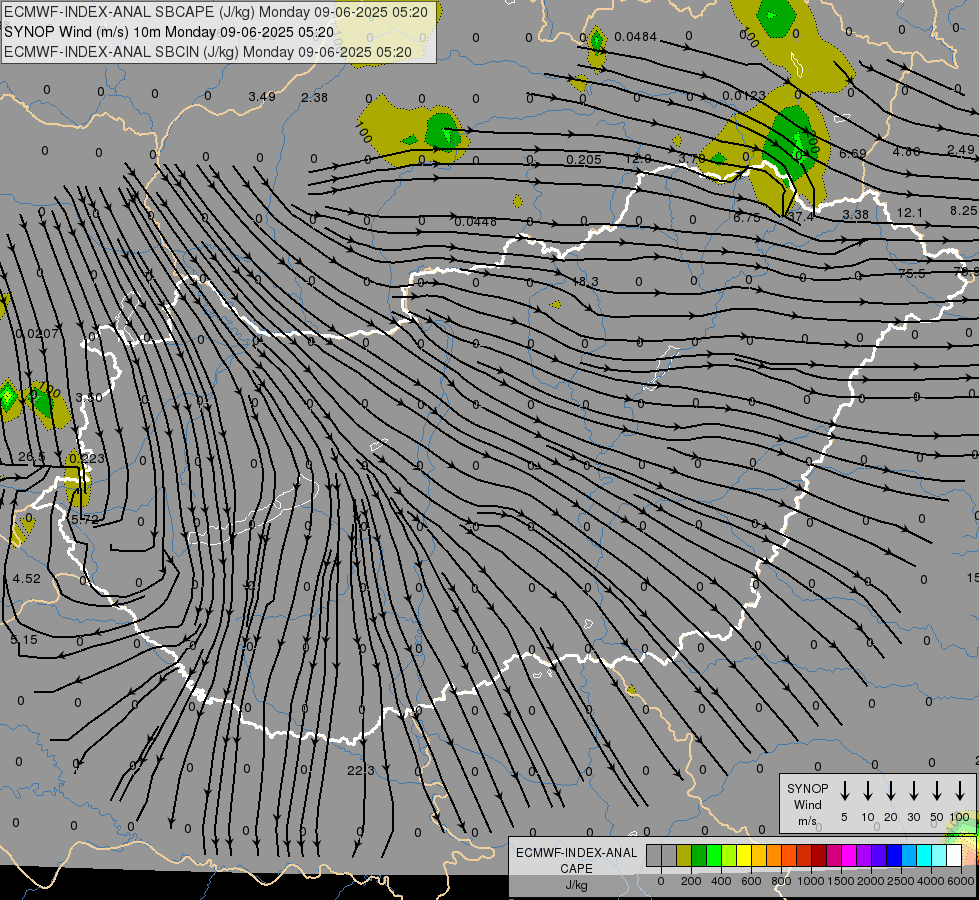Click the 0.223 value on the map
The width and height of the screenshot is (979, 900).
(x=87, y=458)
